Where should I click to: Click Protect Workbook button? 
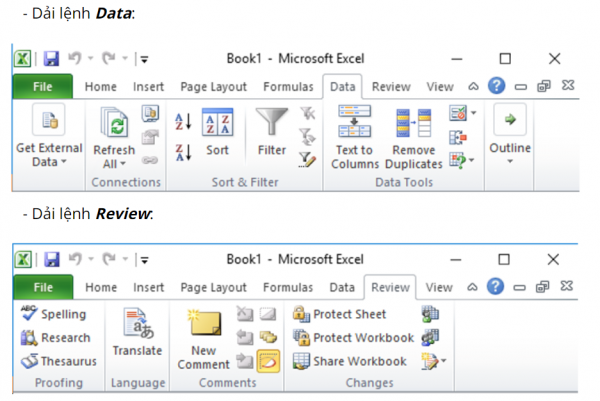point(353,337)
